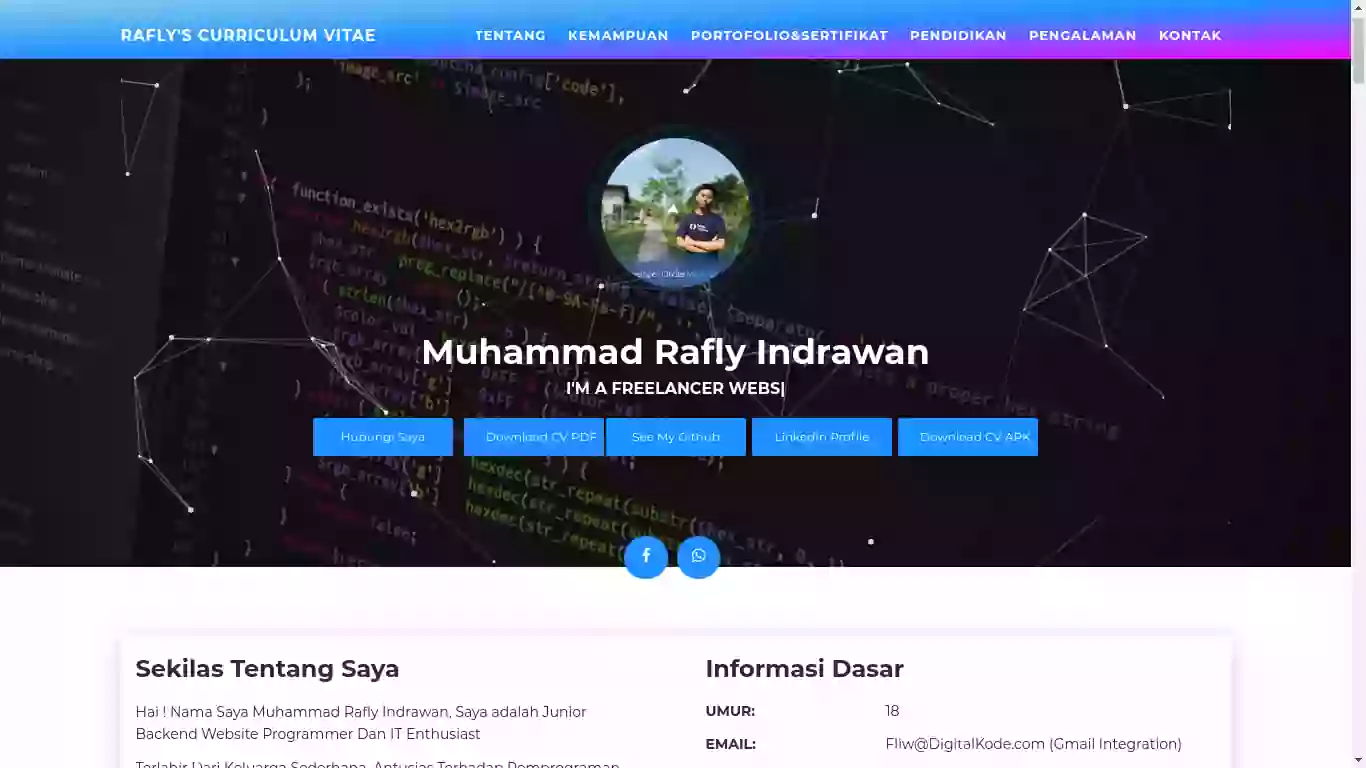The width and height of the screenshot is (1366, 768).
Task: Click the Download CV APK button
Action: tap(967, 436)
